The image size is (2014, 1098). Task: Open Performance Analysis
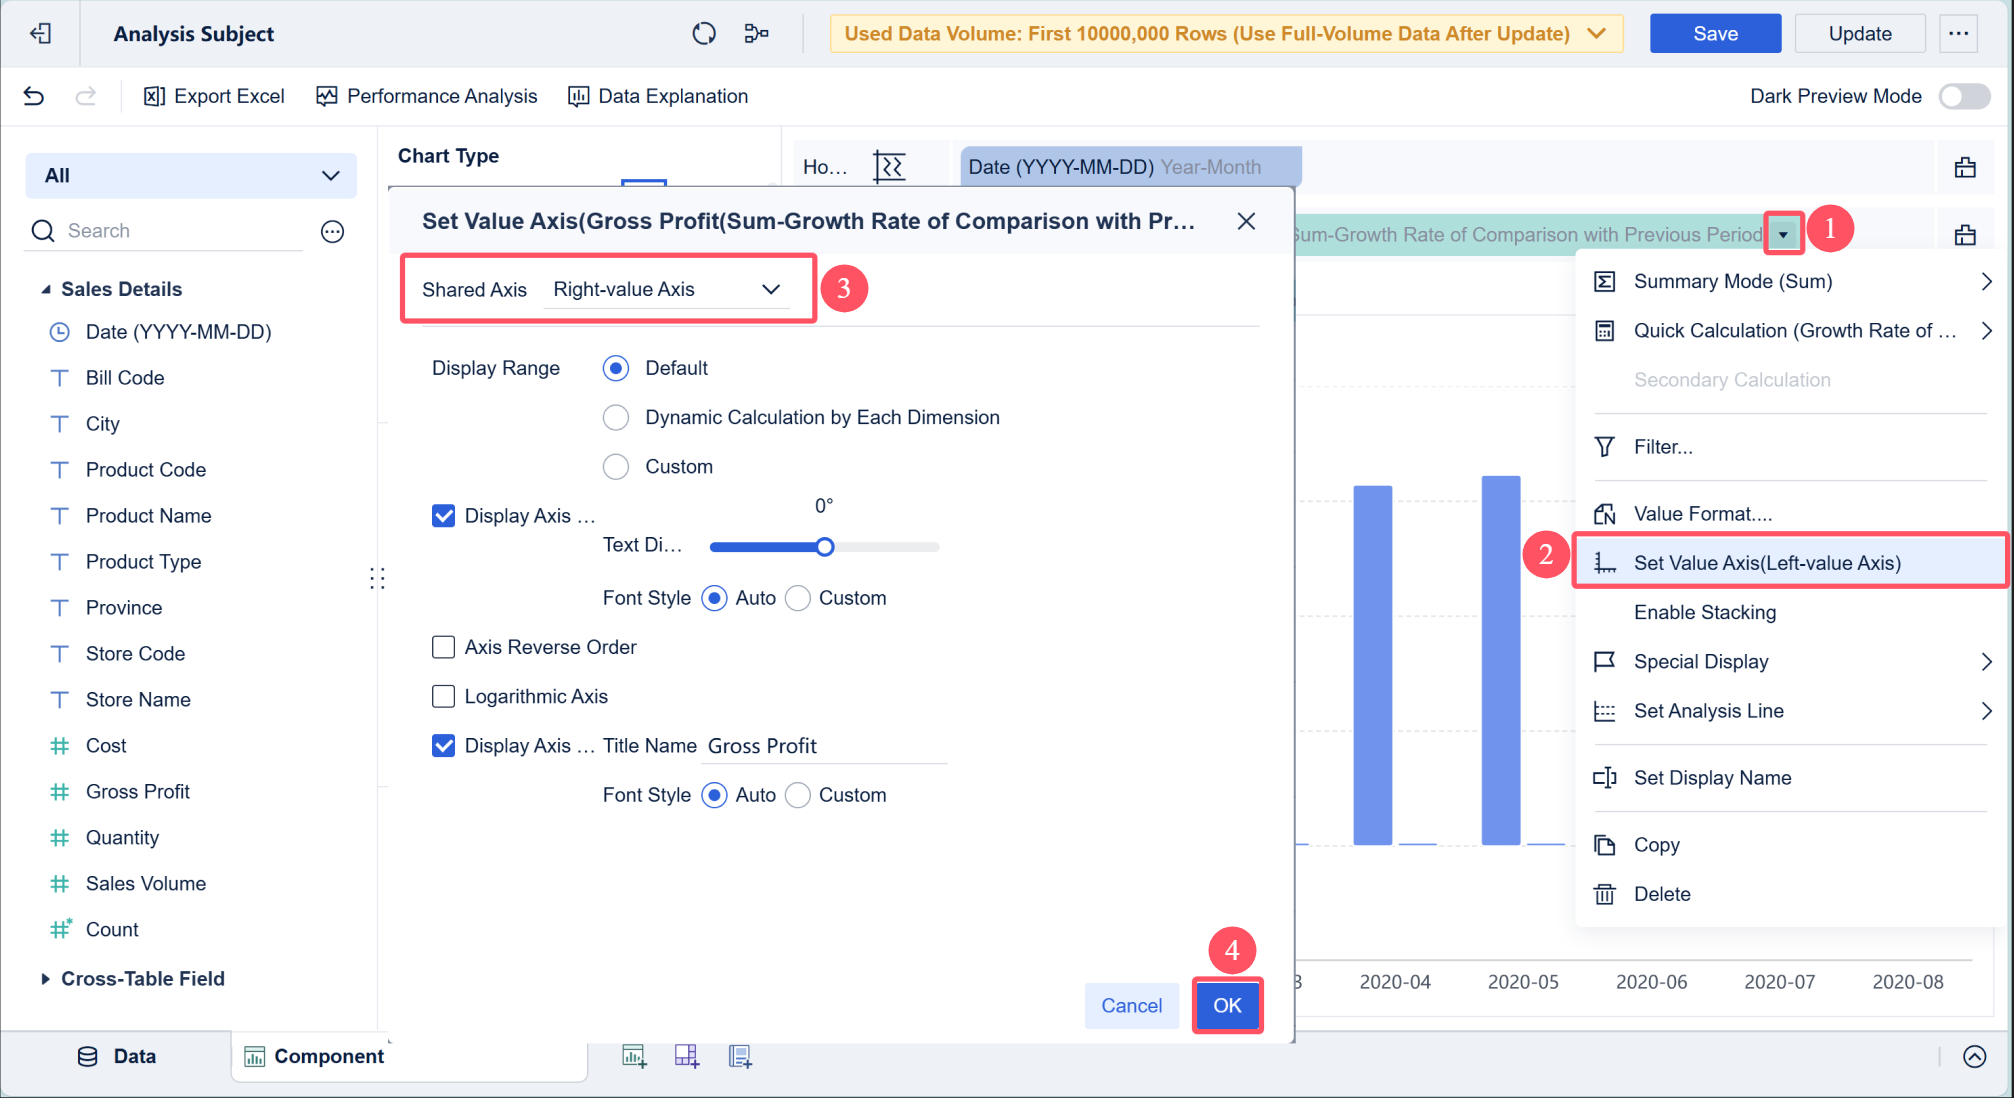[427, 96]
